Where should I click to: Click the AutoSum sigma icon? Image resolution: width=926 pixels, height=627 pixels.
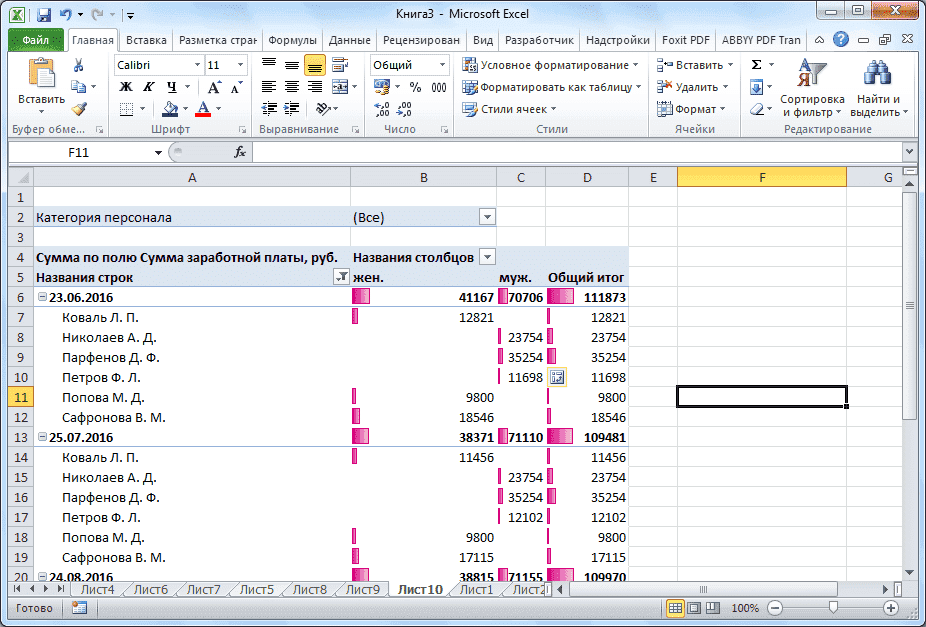tap(755, 63)
